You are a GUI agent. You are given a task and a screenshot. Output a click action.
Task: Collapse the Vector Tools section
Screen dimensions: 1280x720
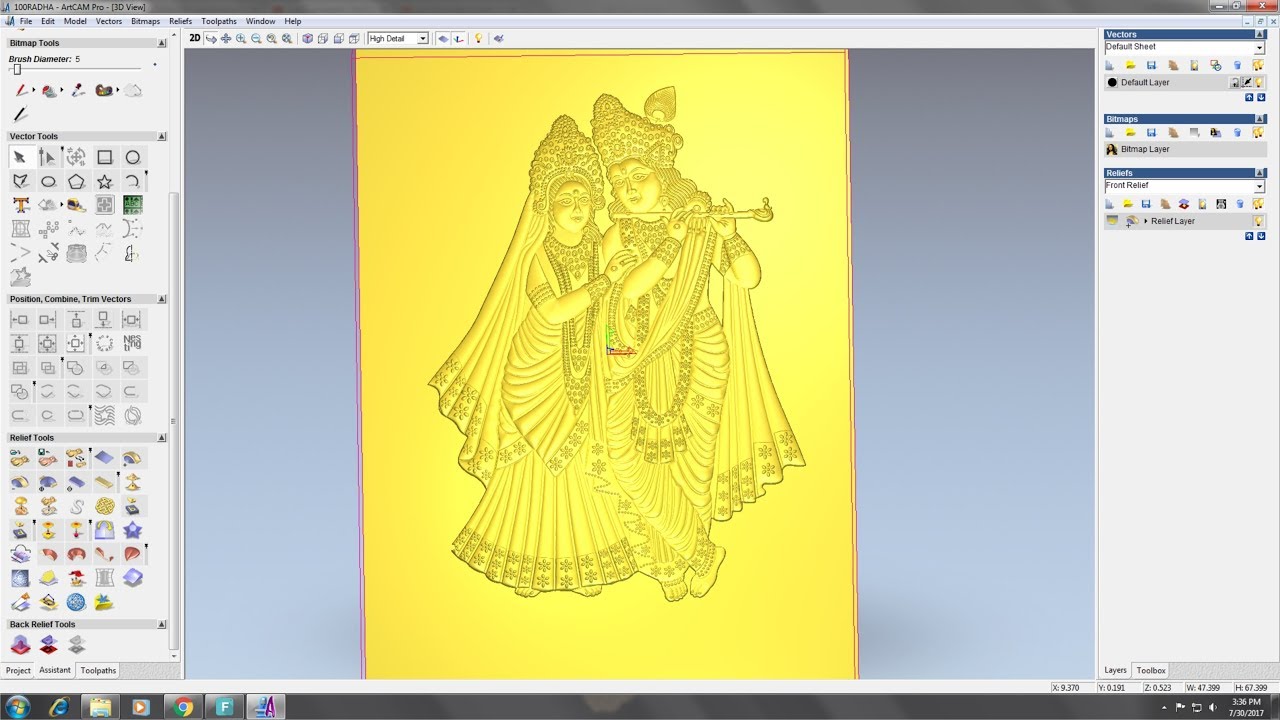click(162, 136)
